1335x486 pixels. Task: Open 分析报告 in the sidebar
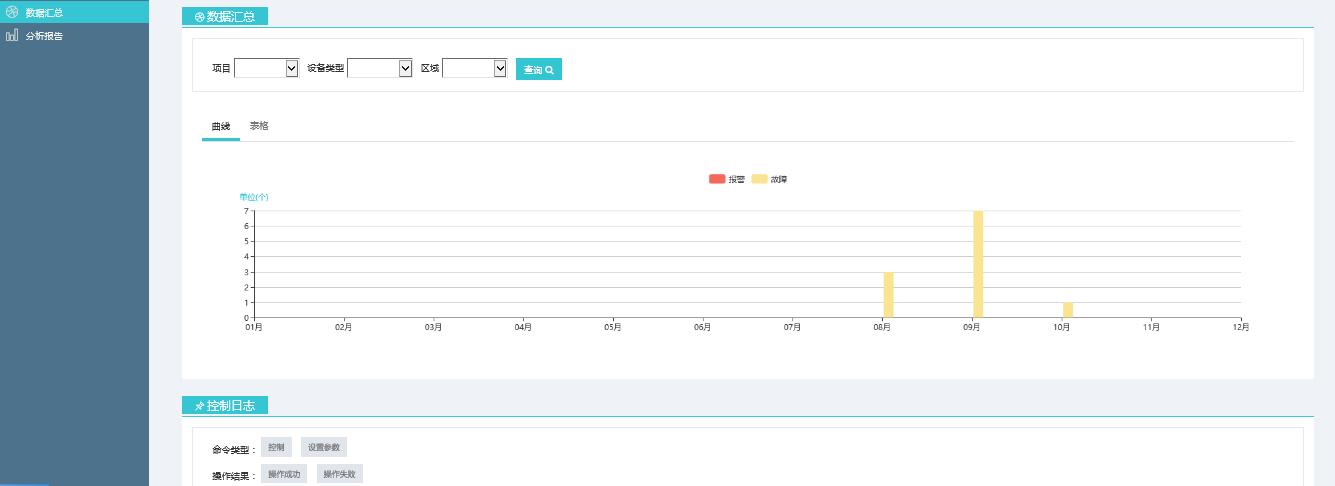click(x=44, y=35)
